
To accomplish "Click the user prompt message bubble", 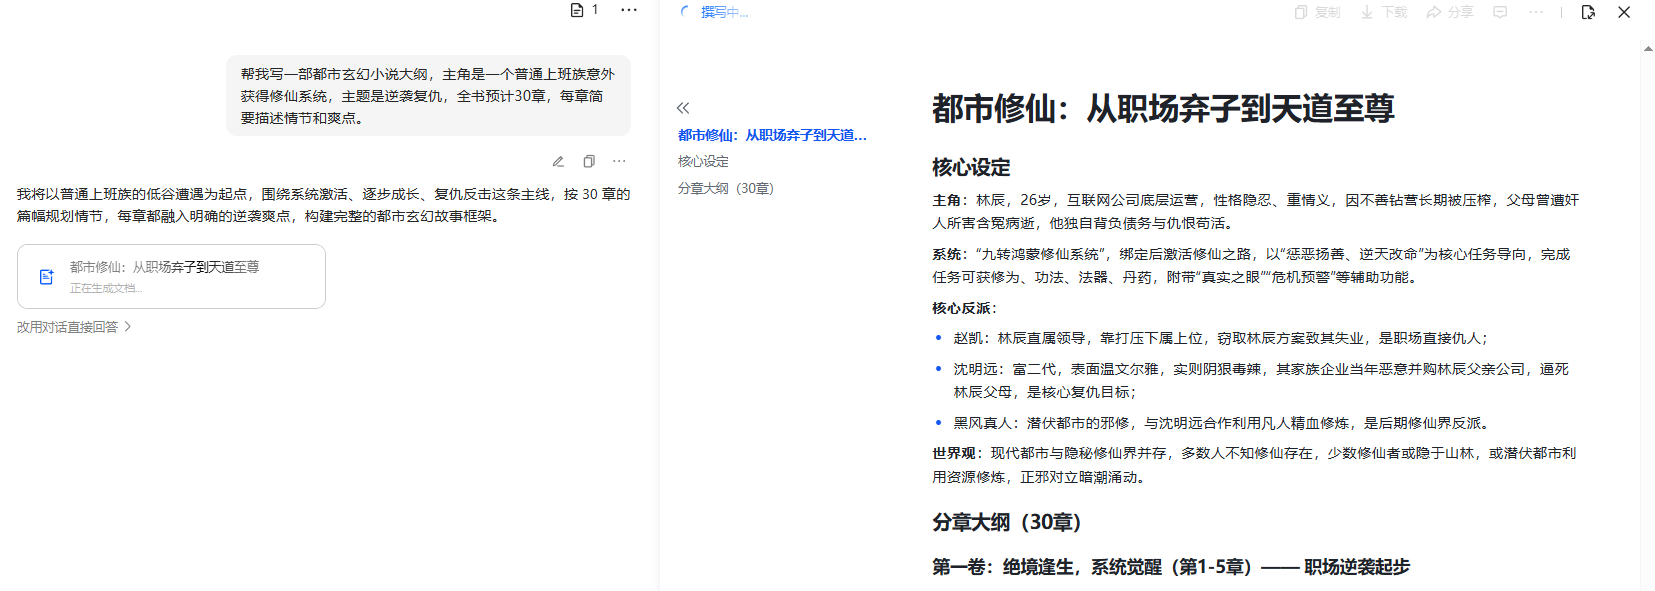I will click(428, 96).
